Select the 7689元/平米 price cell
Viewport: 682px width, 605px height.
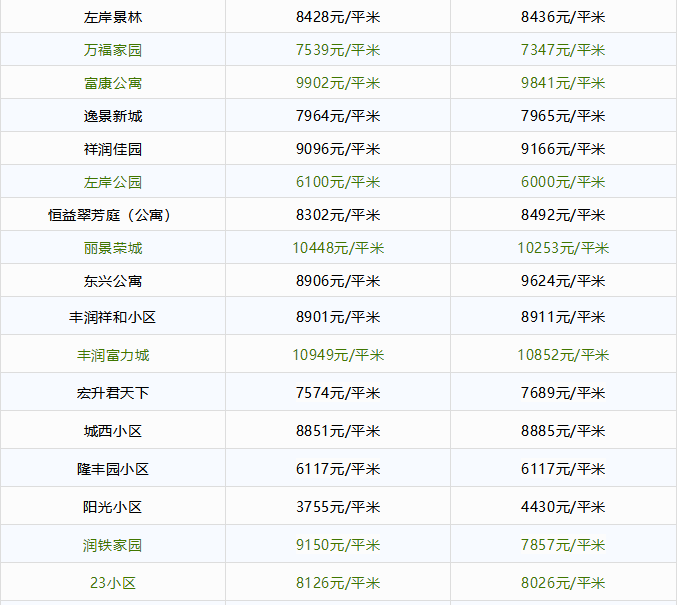point(563,393)
